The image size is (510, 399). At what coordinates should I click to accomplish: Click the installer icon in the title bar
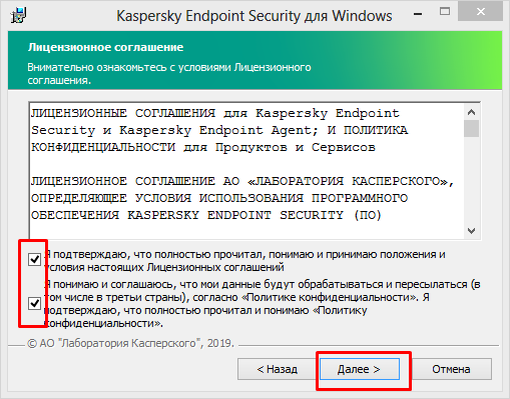pyautogui.click(x=18, y=15)
